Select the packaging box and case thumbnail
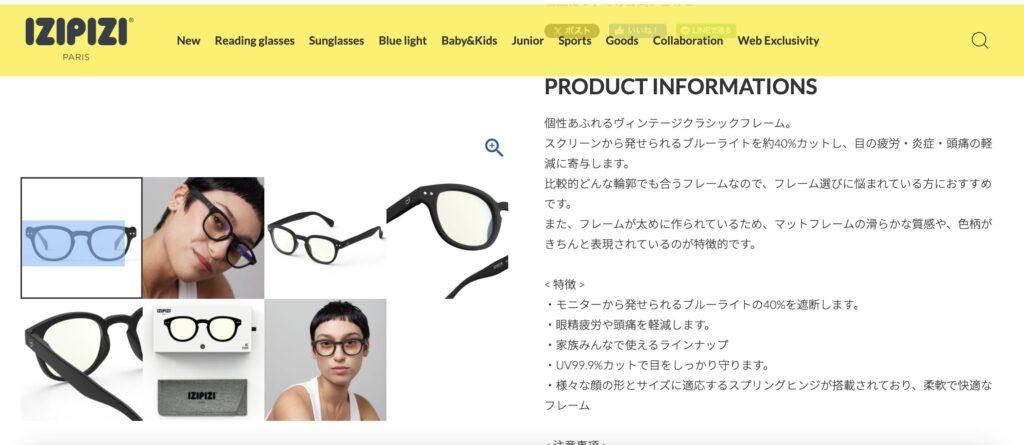Viewport: 1024px width, 445px height. [204, 360]
